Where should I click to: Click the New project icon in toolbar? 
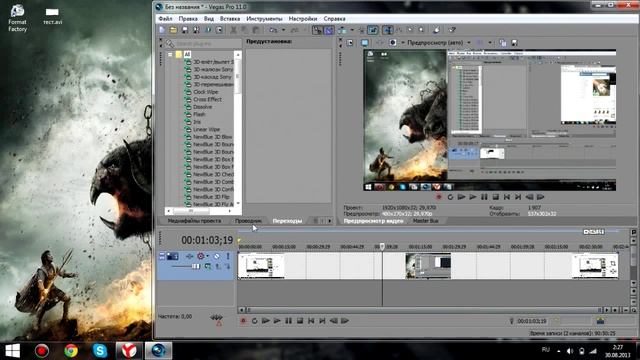[x=162, y=30]
